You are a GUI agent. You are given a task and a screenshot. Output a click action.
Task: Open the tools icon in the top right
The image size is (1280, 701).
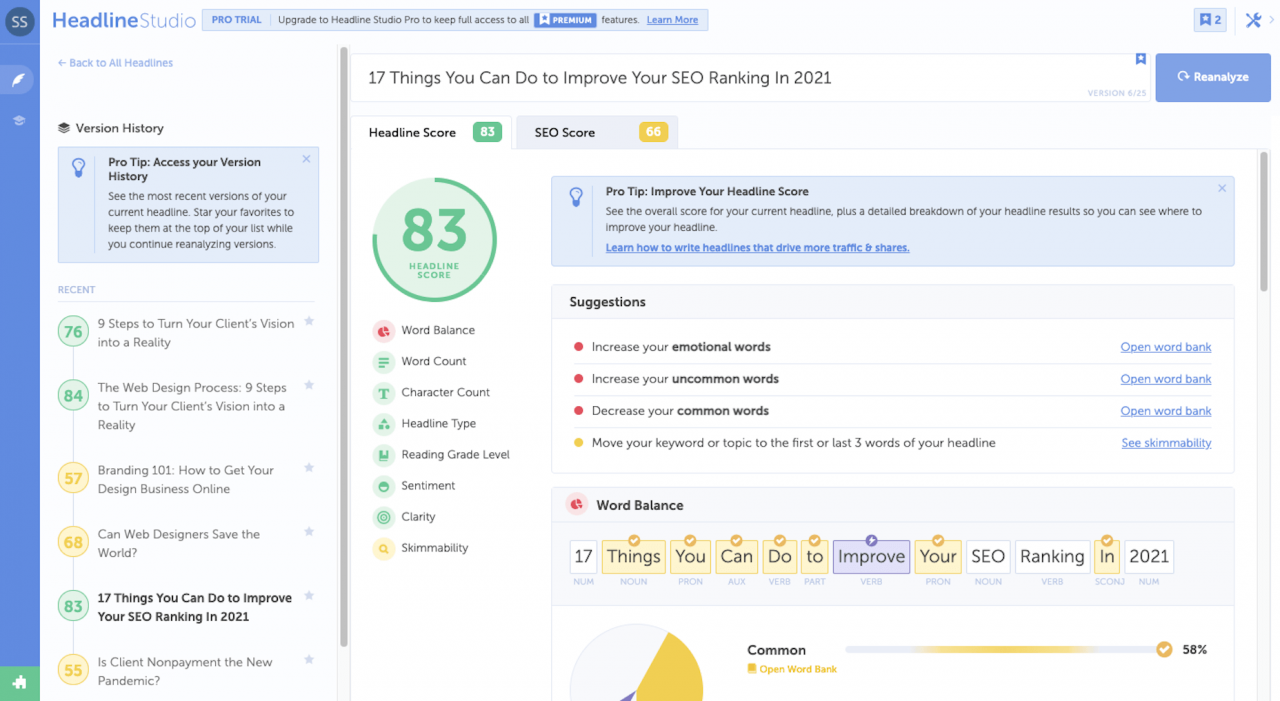tap(1254, 19)
